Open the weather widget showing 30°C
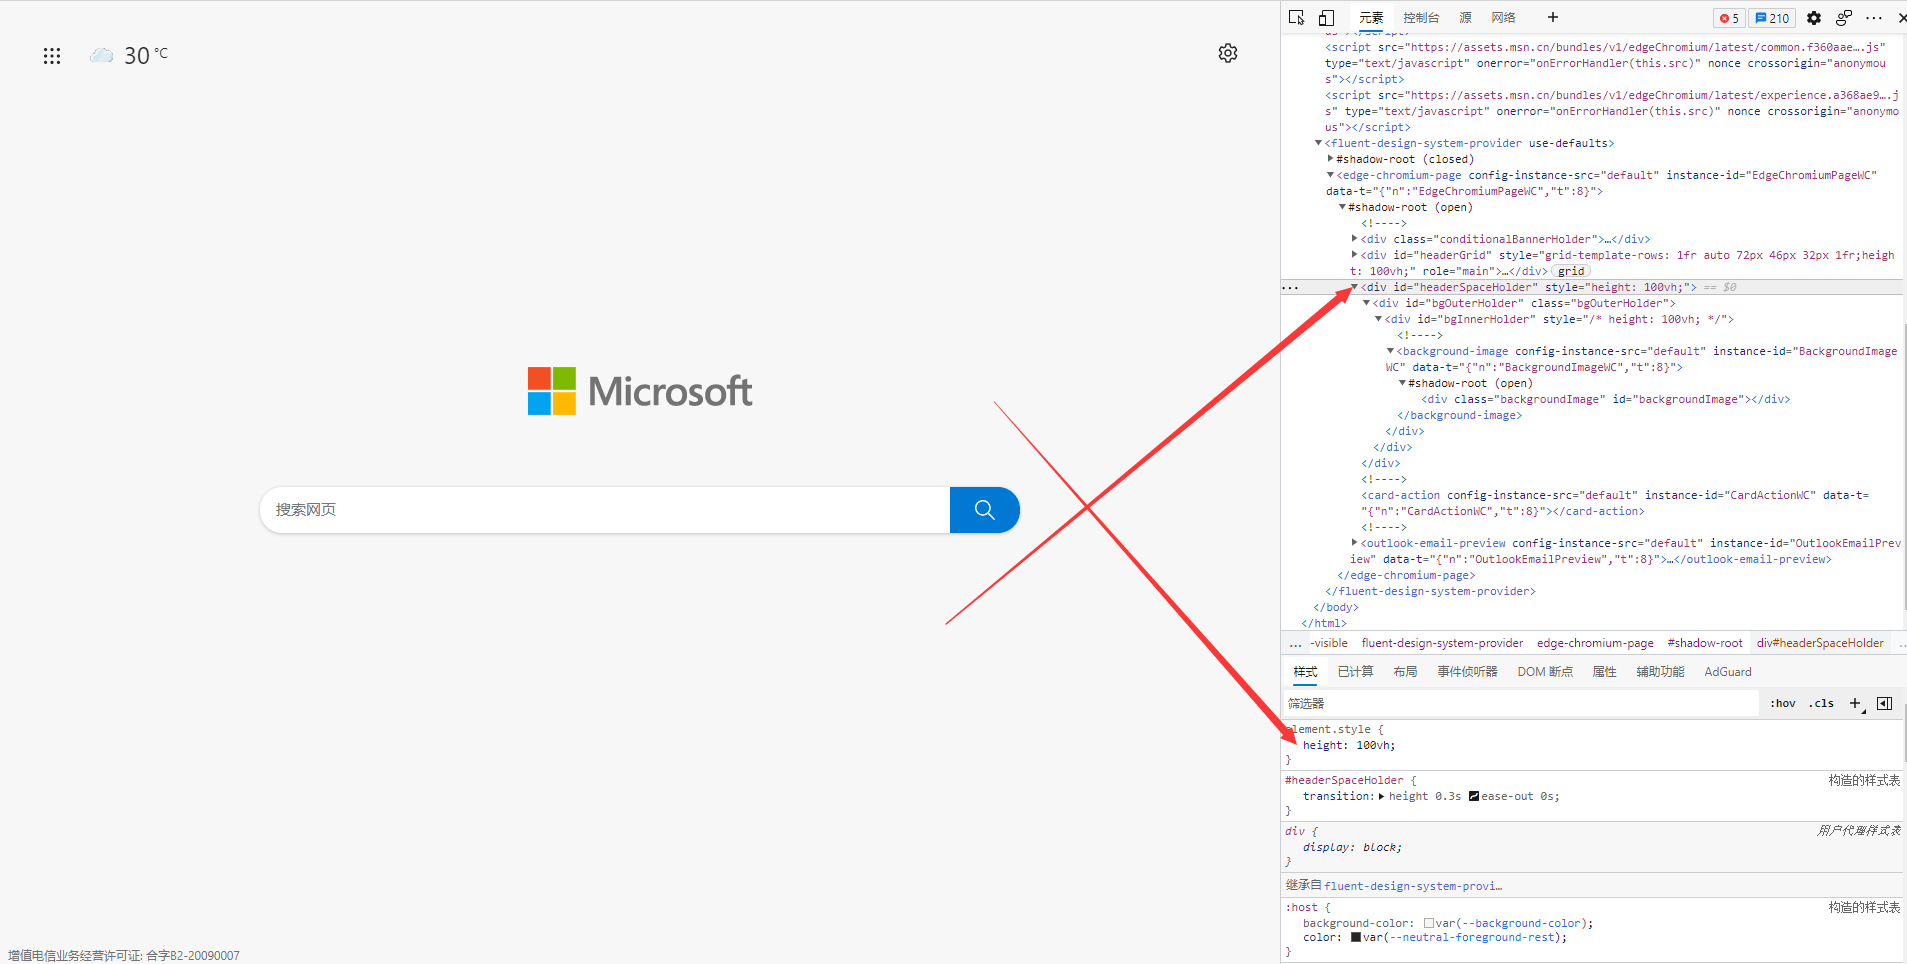The image size is (1907, 964). 129,55
